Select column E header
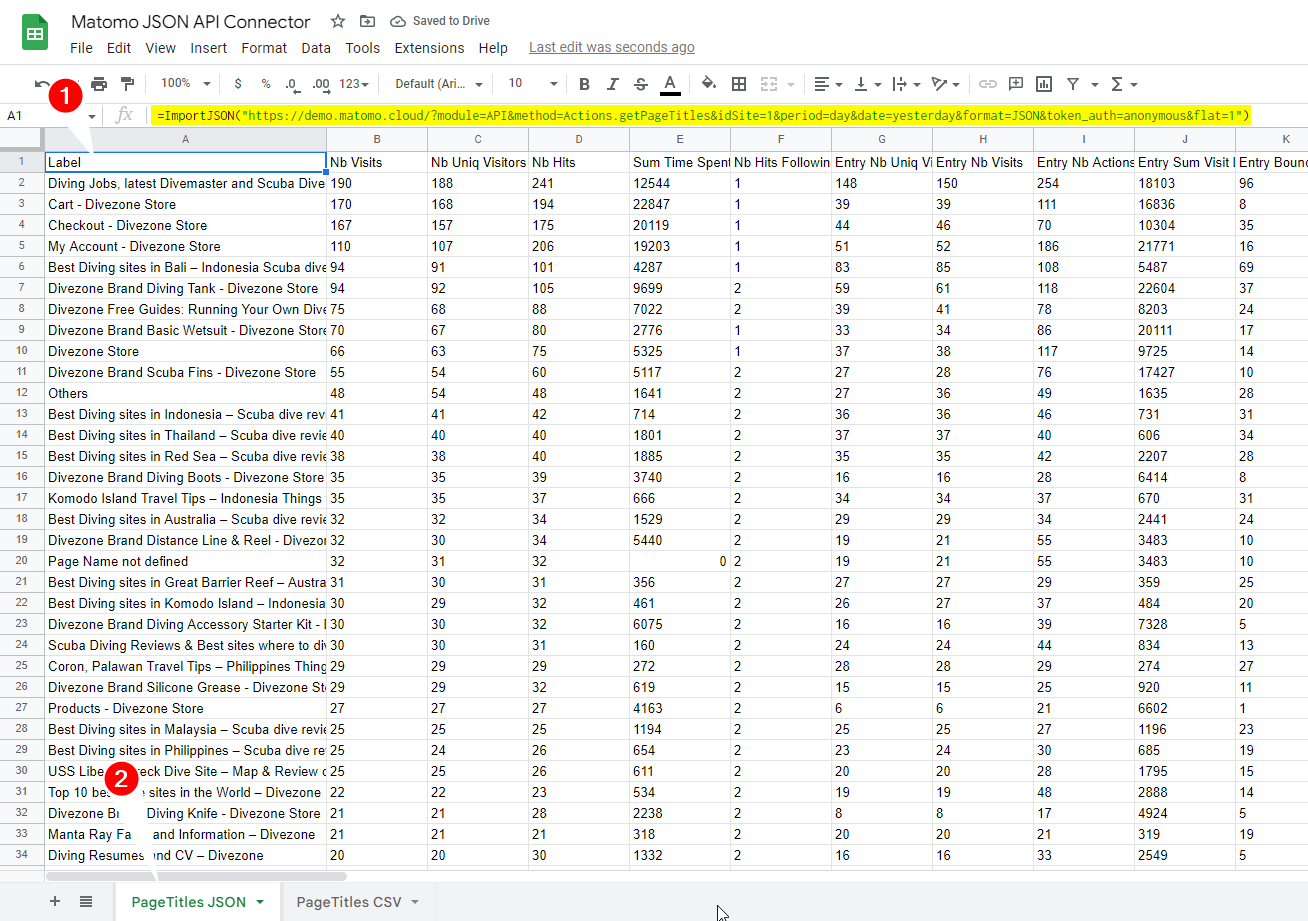 pos(680,139)
